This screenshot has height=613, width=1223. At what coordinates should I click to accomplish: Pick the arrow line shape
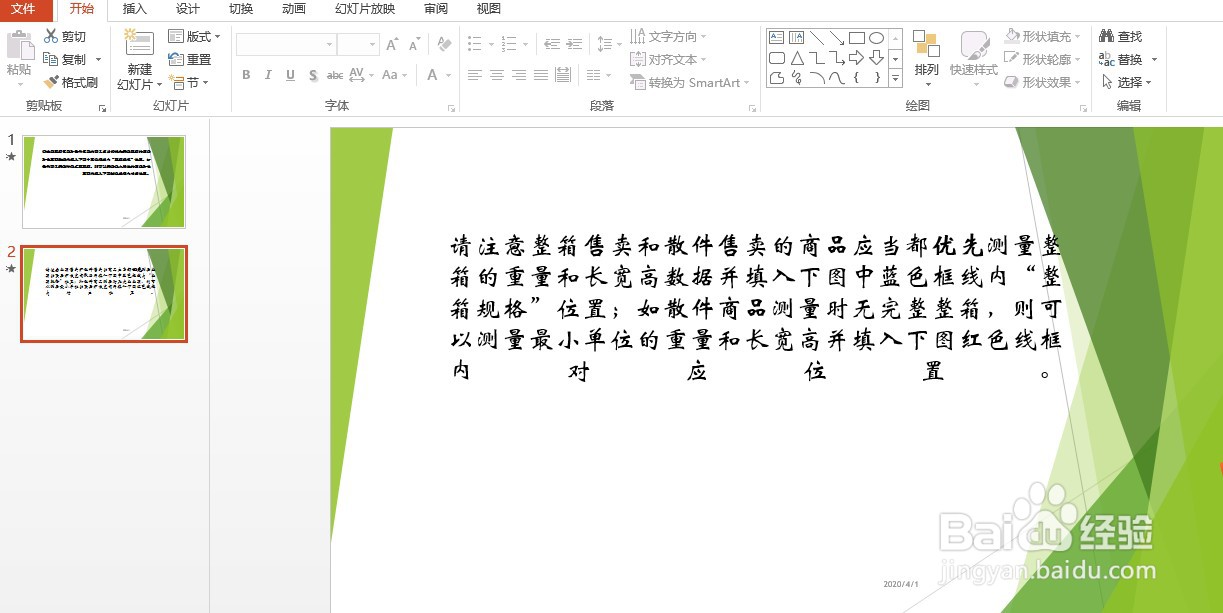click(x=836, y=38)
